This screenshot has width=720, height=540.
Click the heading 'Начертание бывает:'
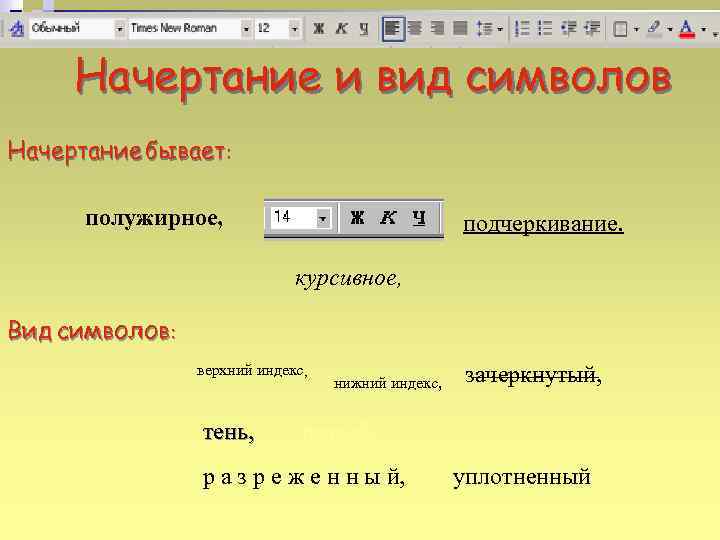(x=119, y=151)
